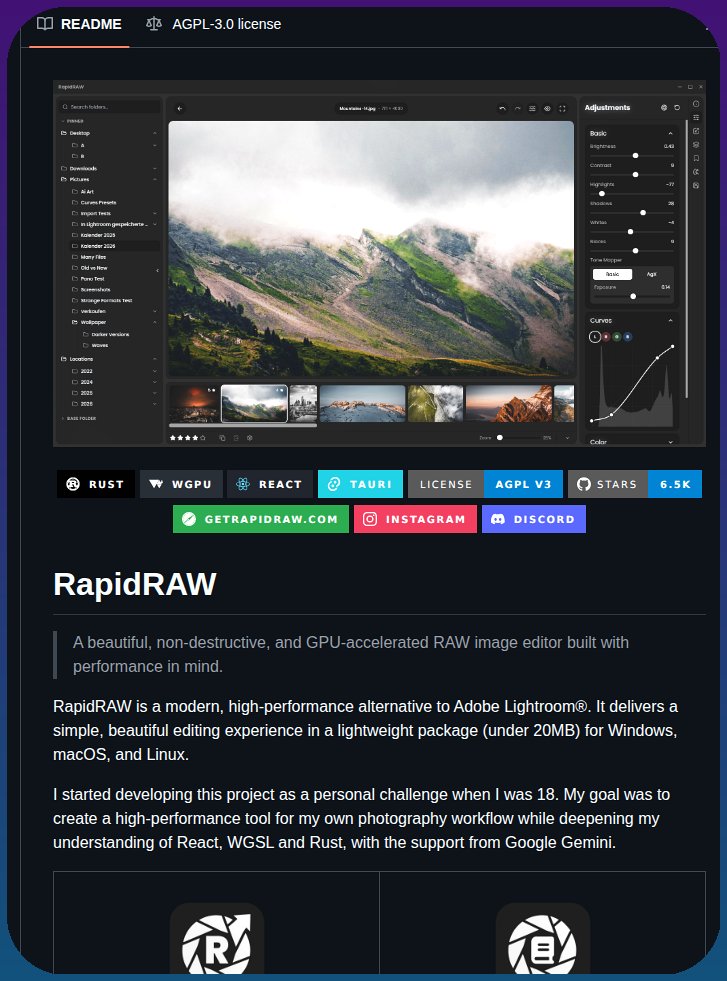Collapse the left folder panel arrow
727x981 pixels.
click(157, 270)
